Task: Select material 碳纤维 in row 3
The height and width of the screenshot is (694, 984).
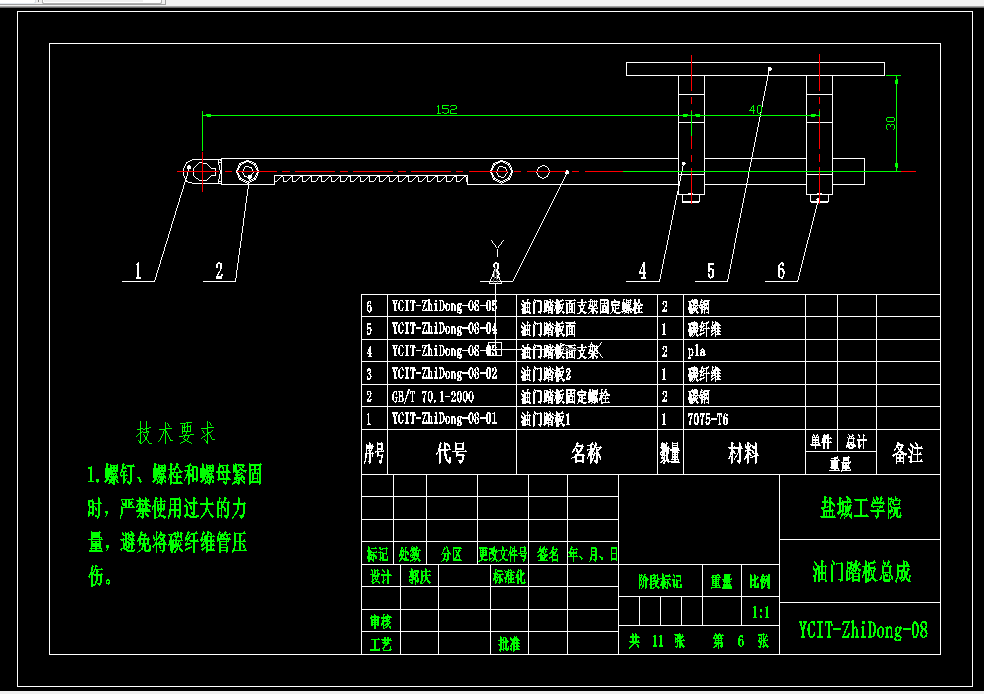Action: 704,374
